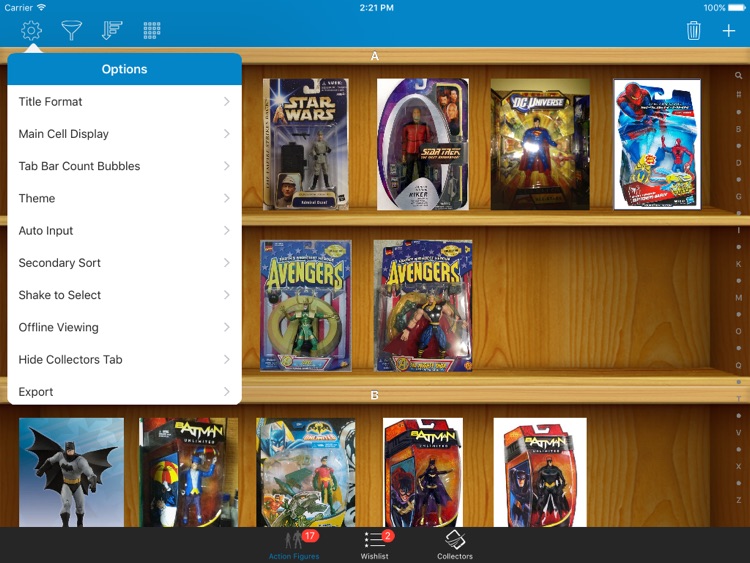Open the DC Universe Superman figure
The height and width of the screenshot is (563, 750).
(540, 144)
